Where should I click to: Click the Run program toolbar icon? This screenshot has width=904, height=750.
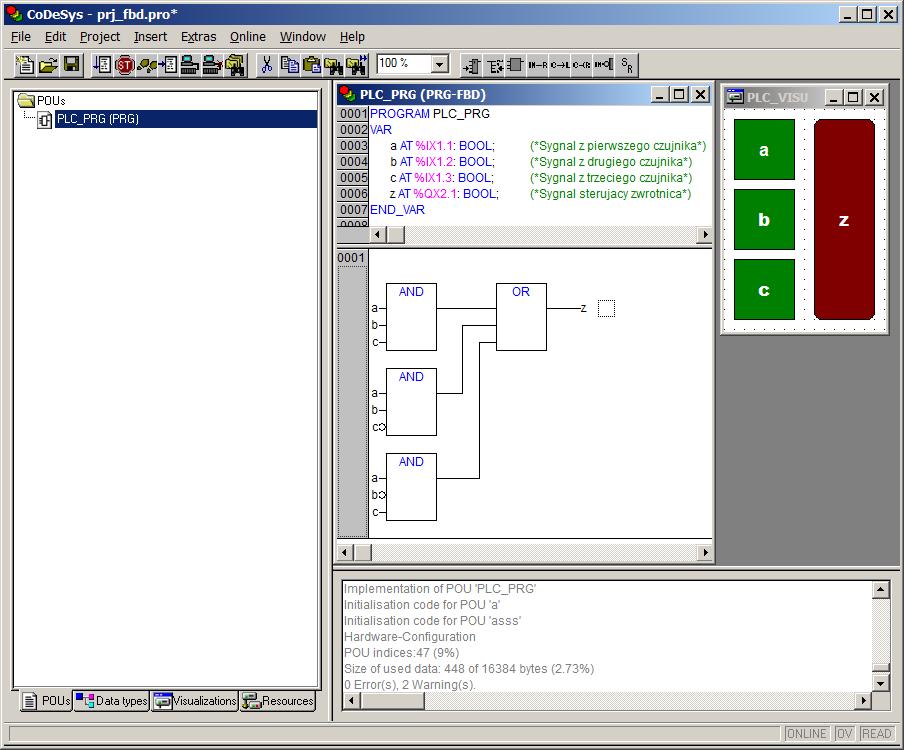102,65
